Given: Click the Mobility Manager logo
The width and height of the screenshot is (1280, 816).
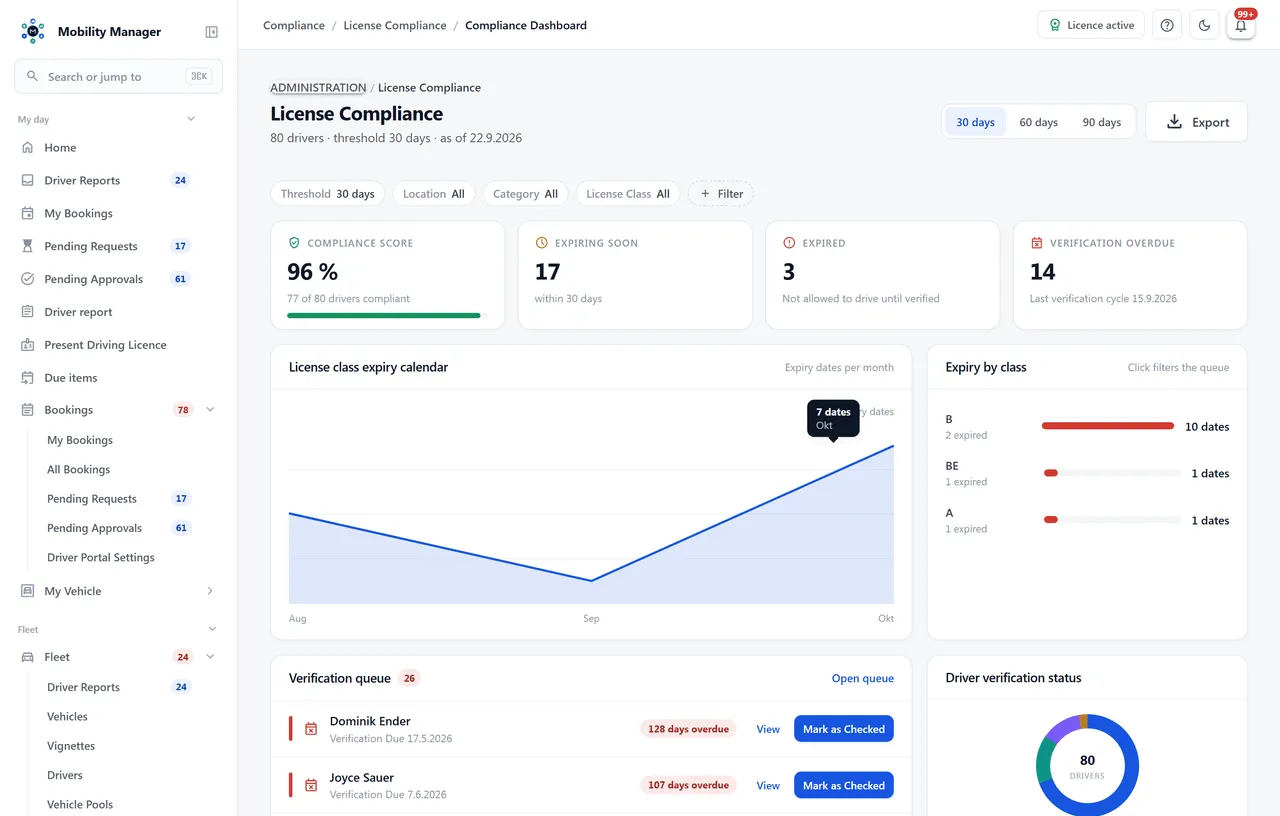Looking at the screenshot, I should 33,31.
